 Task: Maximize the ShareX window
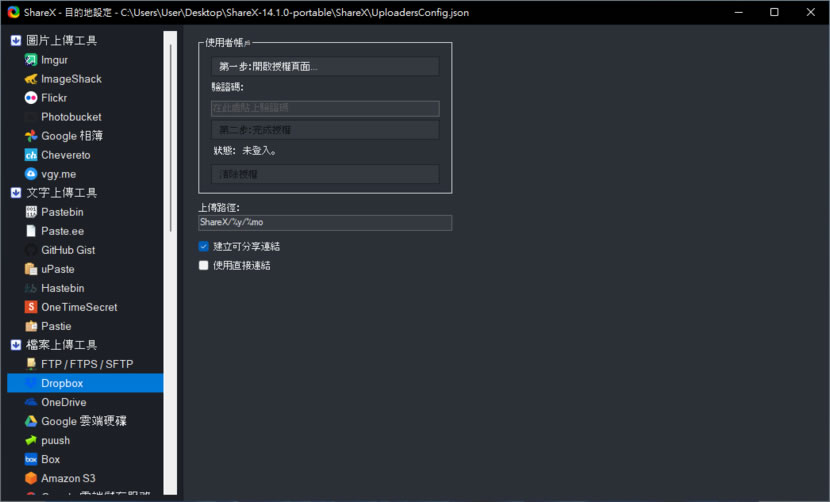point(774,12)
